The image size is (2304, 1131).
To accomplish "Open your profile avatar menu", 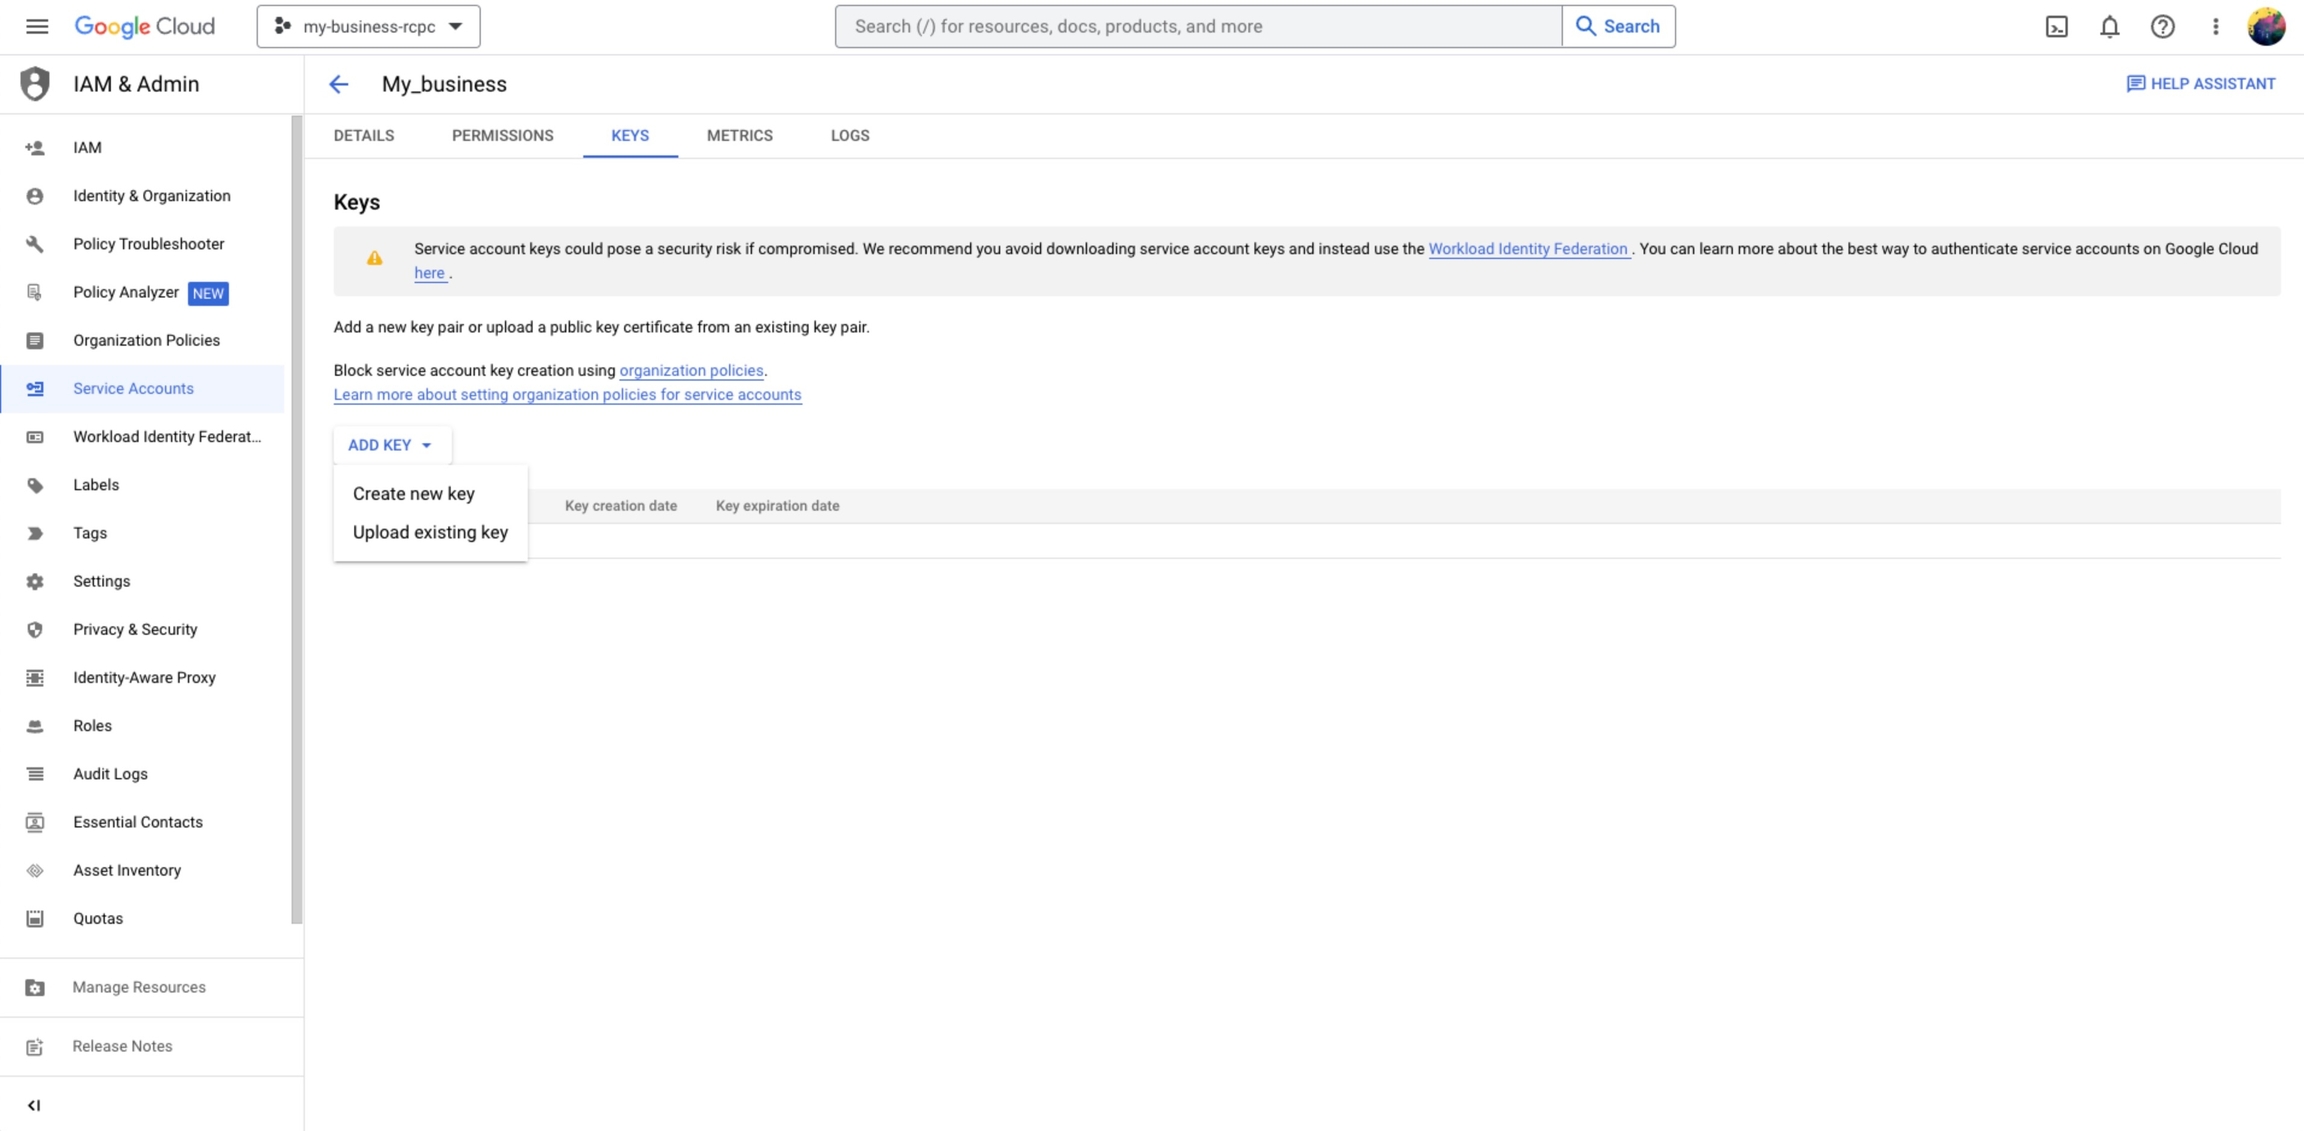I will (x=2267, y=26).
